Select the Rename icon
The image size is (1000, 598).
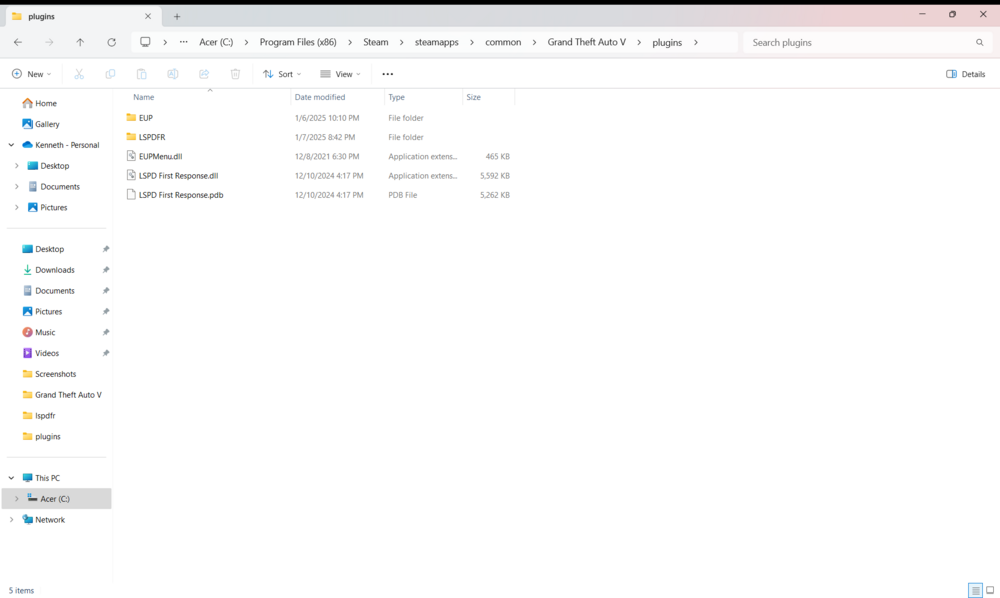[x=172, y=73]
